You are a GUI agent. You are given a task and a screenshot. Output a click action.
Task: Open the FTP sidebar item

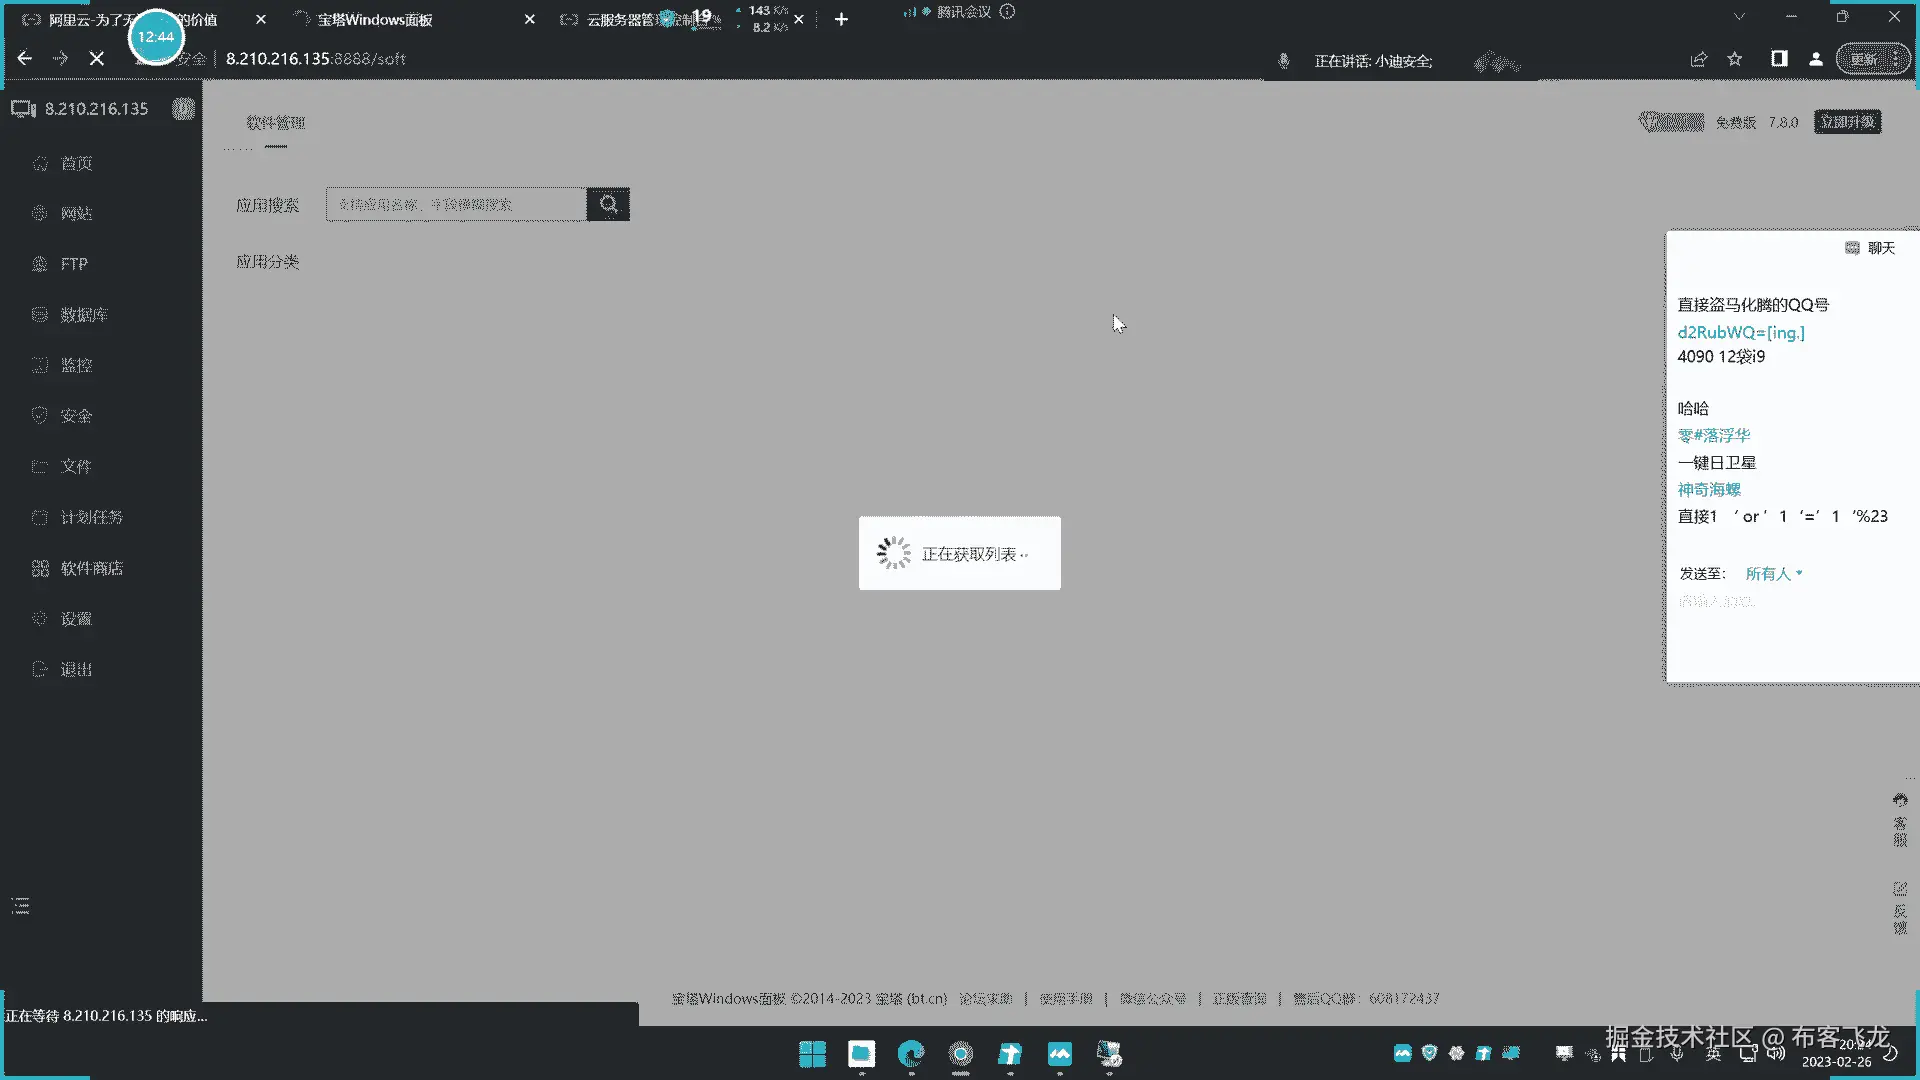pyautogui.click(x=73, y=264)
